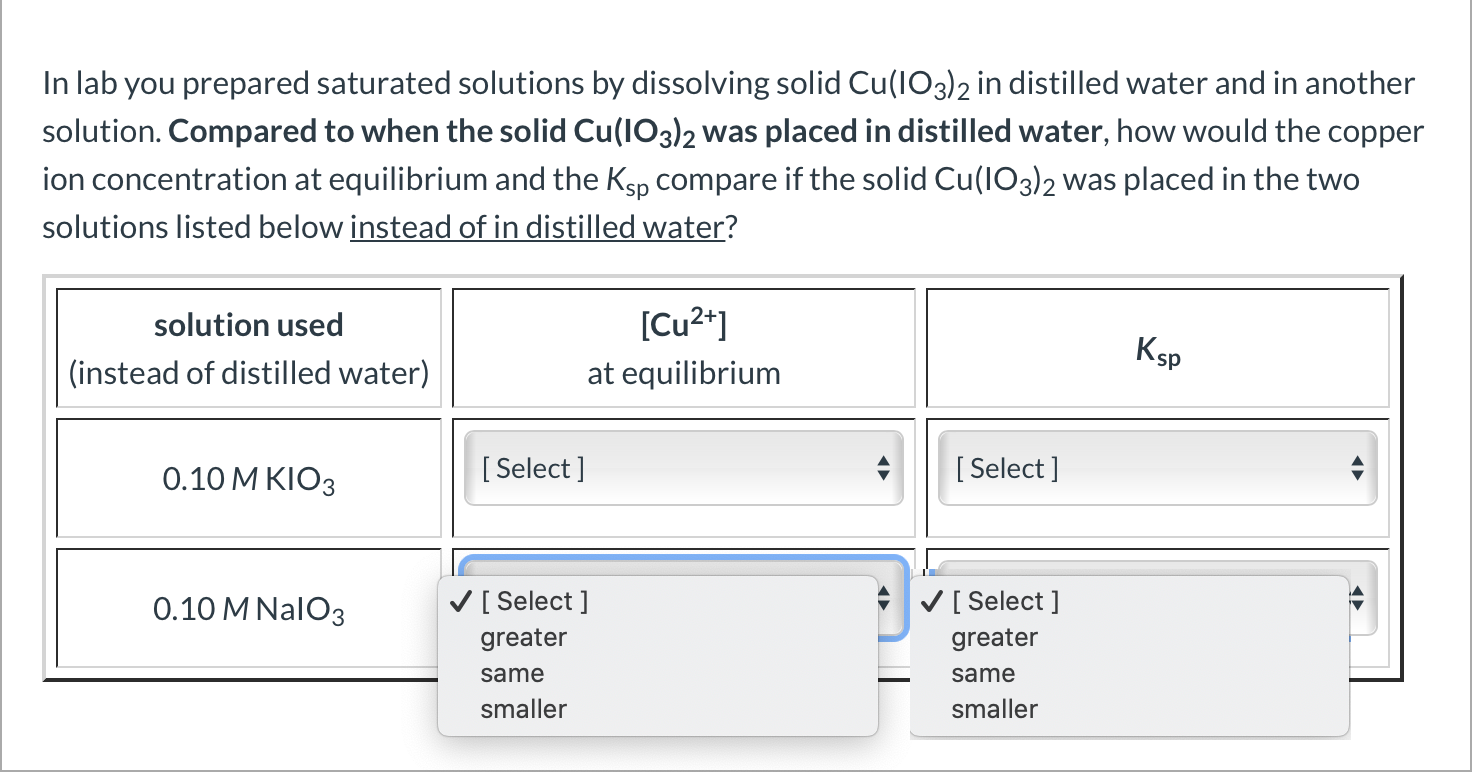This screenshot has width=1474, height=772.
Task: Select "greater" under the Ksp column menu
Action: point(994,636)
